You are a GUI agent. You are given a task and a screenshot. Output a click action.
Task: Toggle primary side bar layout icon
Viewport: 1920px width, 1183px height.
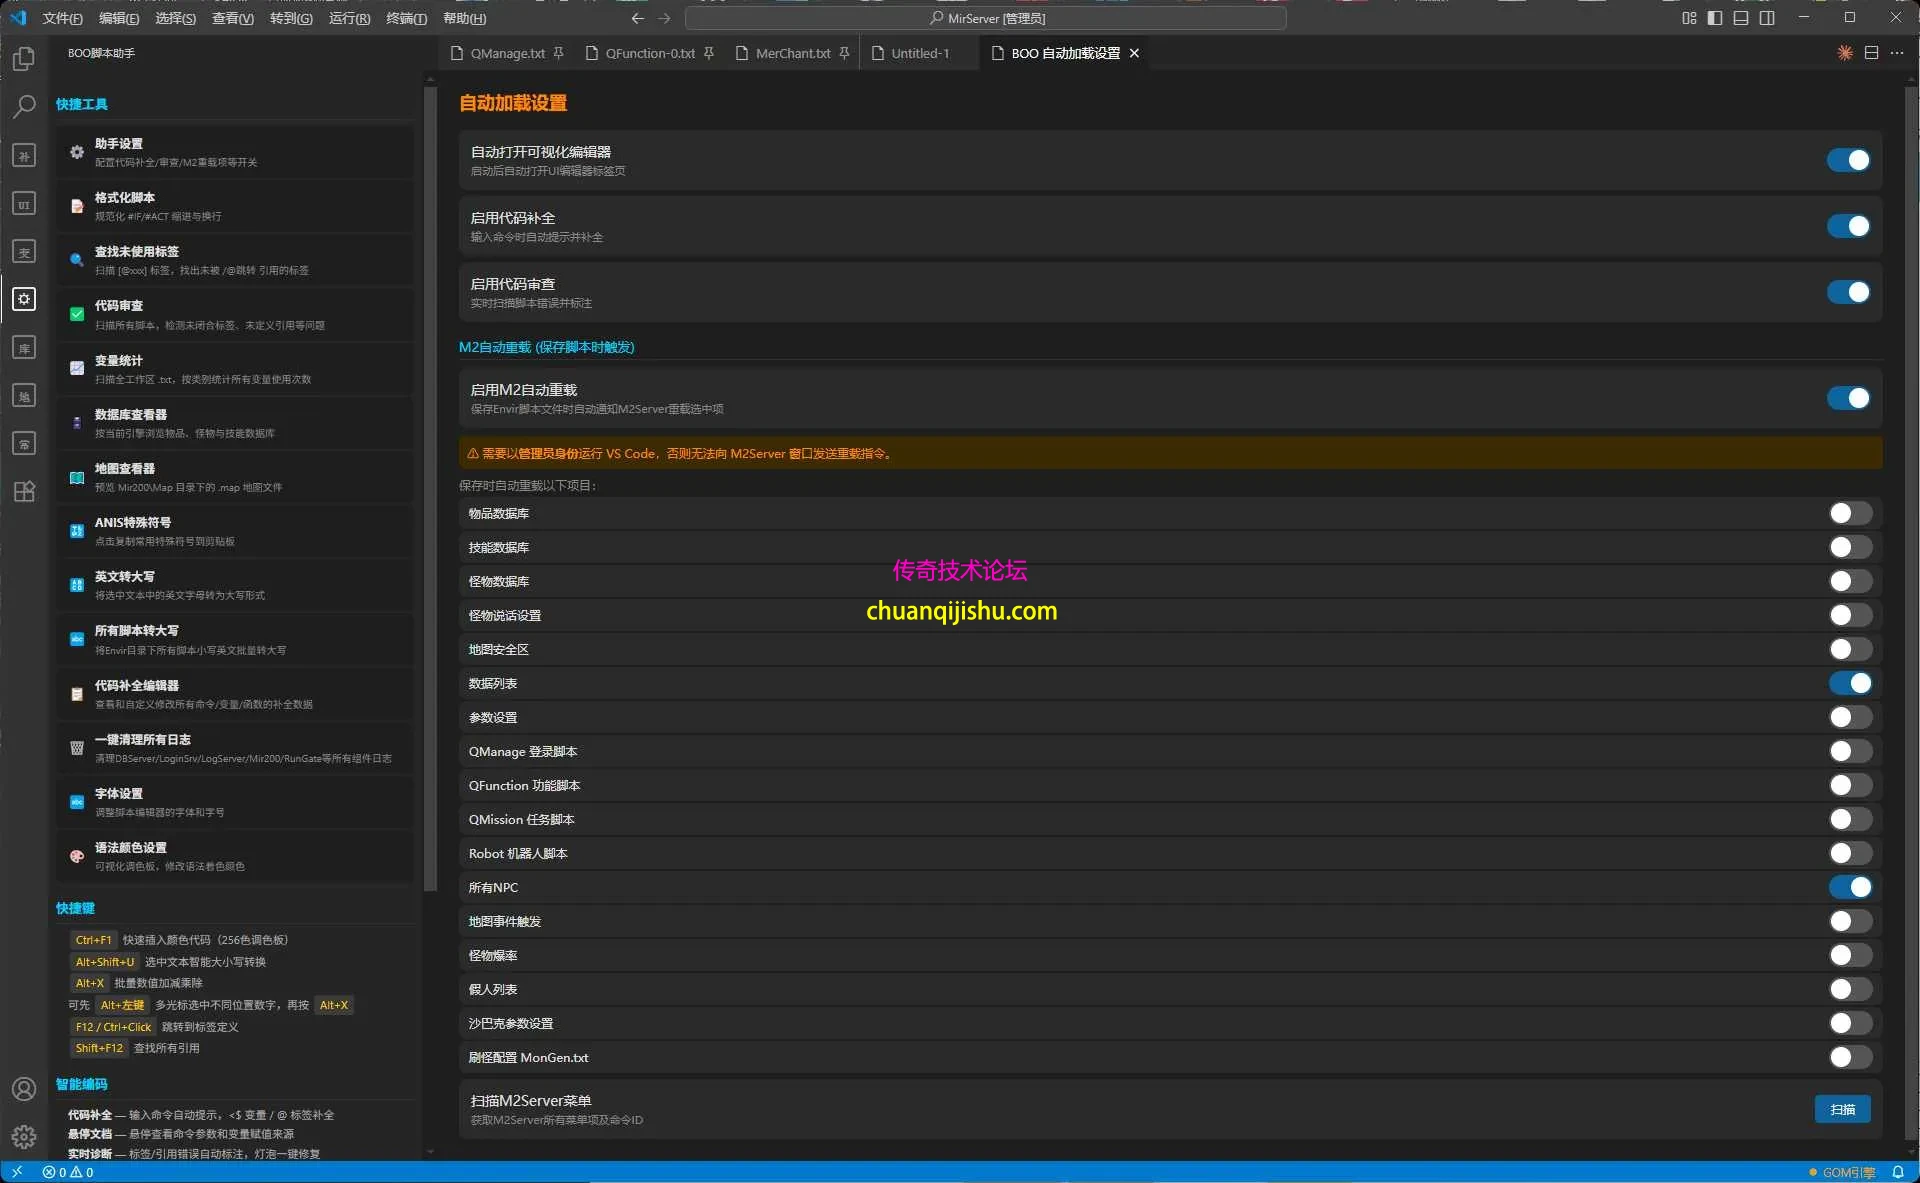coord(1715,18)
